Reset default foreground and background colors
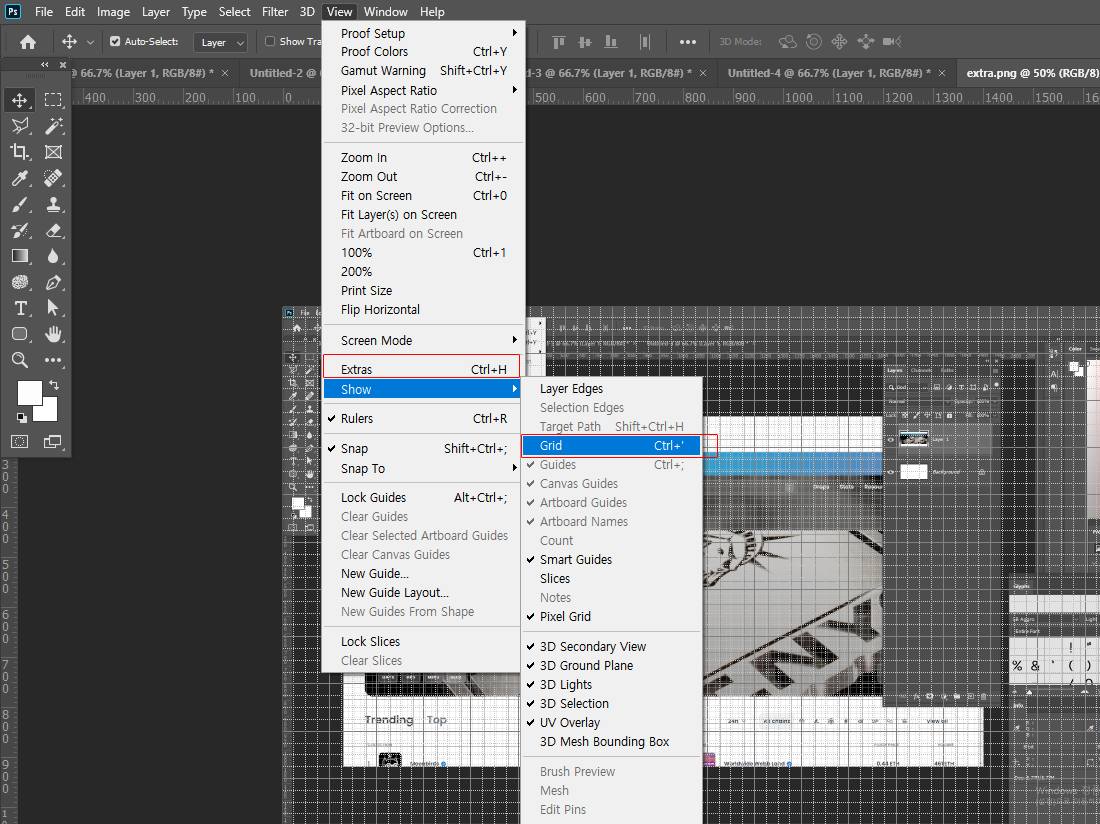Screen dimensions: 1100x824 coord(22,418)
